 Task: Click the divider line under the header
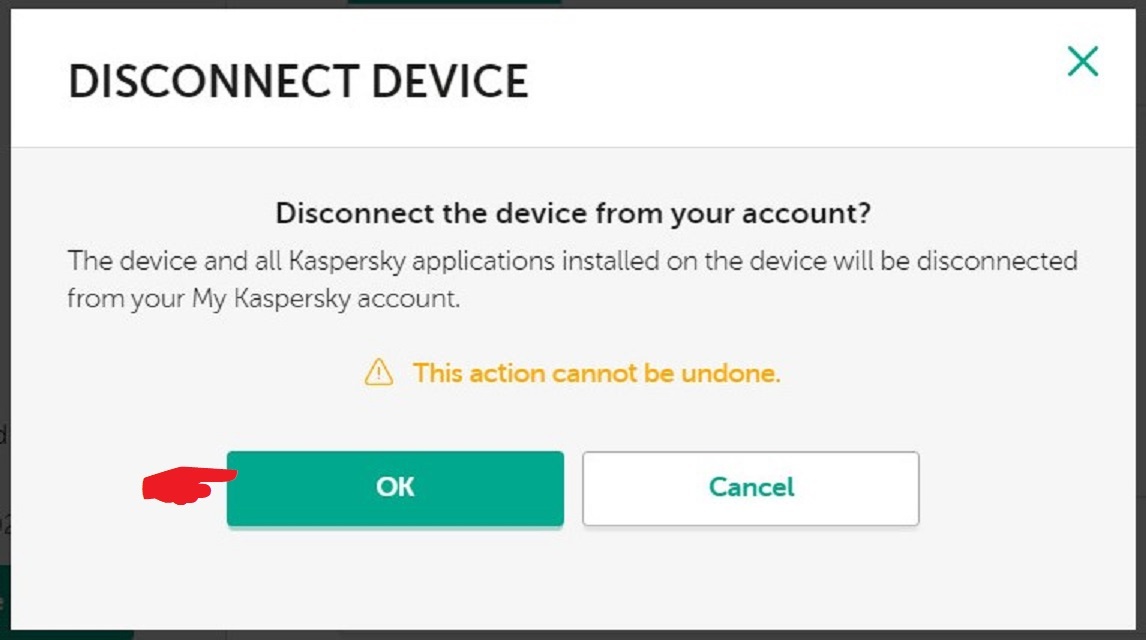click(x=573, y=147)
